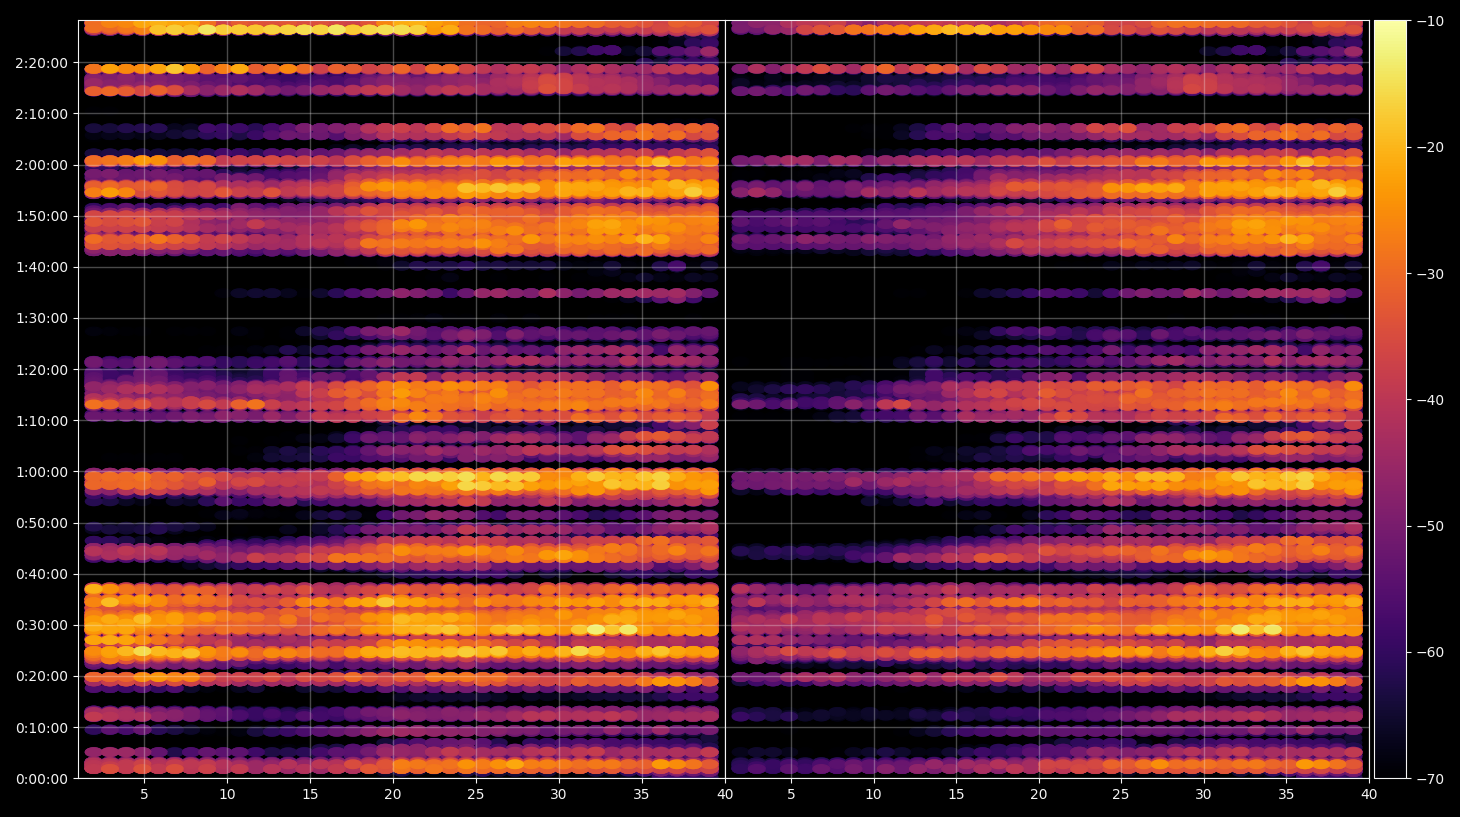
Task: Click x-axis label 25 under the right plot
Action: coord(1121,795)
